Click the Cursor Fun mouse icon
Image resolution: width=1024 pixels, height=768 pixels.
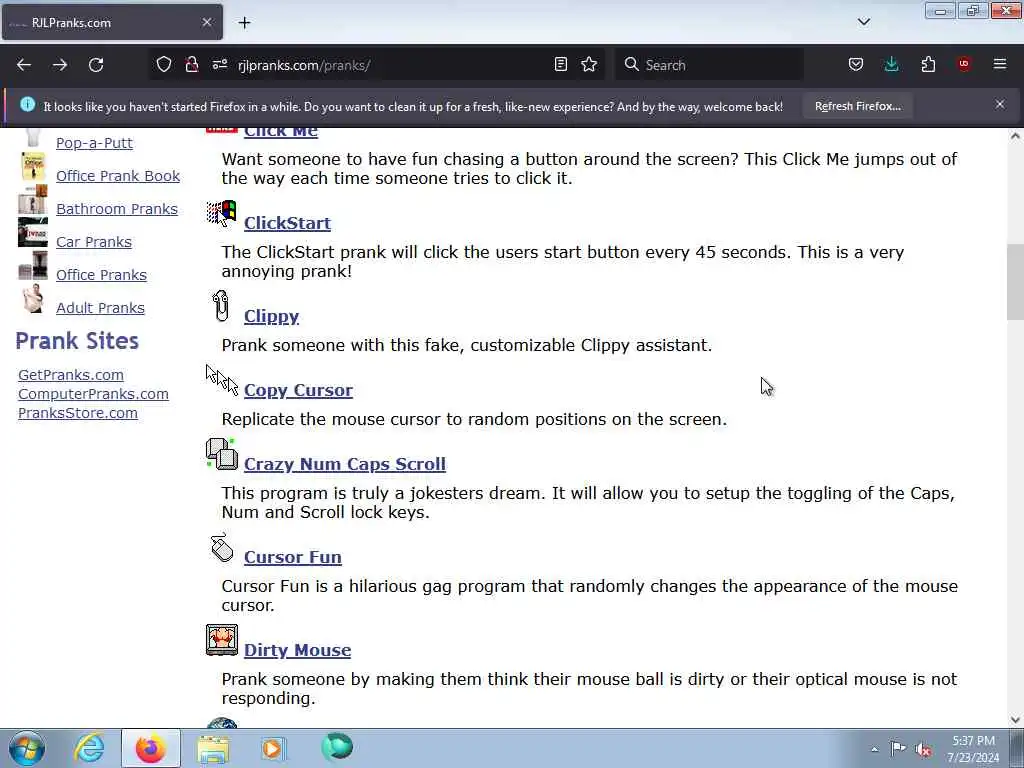(222, 547)
